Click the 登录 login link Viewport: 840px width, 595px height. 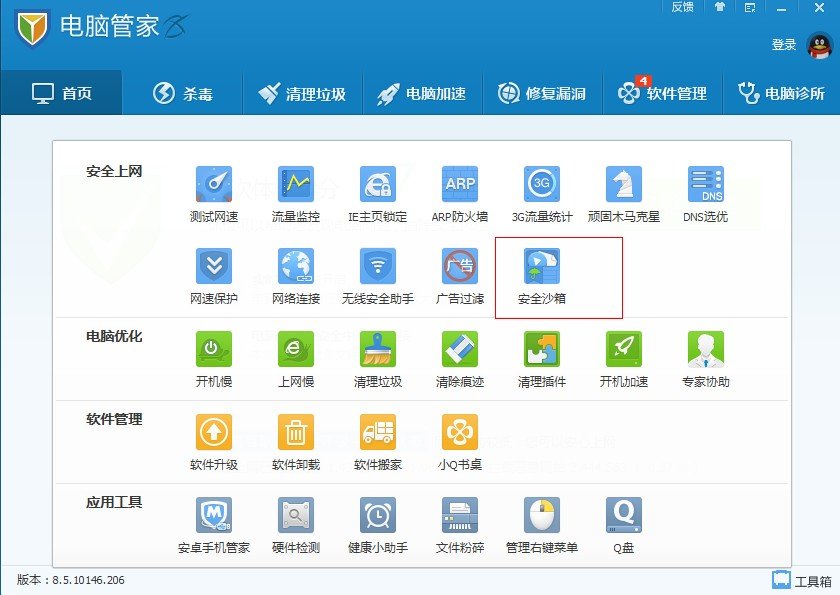point(784,45)
